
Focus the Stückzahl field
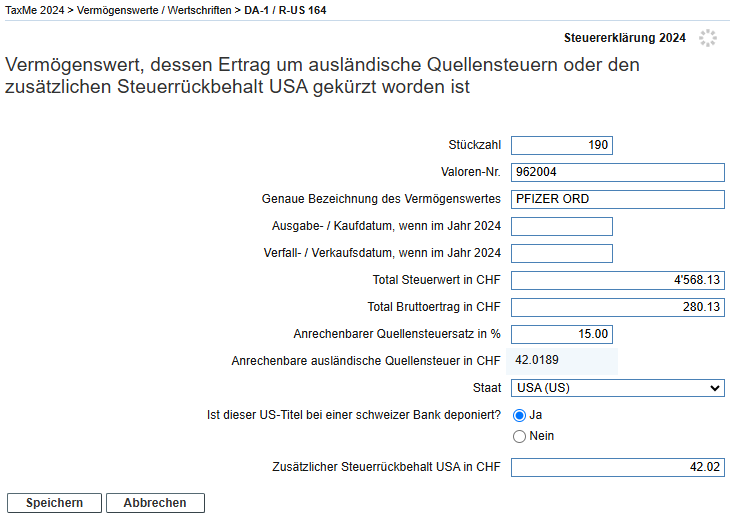tap(562, 145)
